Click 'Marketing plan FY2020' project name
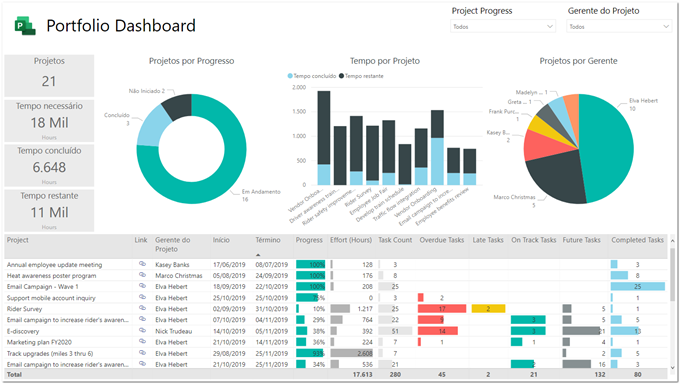Screen dimensions: 680x384 (x=39, y=342)
